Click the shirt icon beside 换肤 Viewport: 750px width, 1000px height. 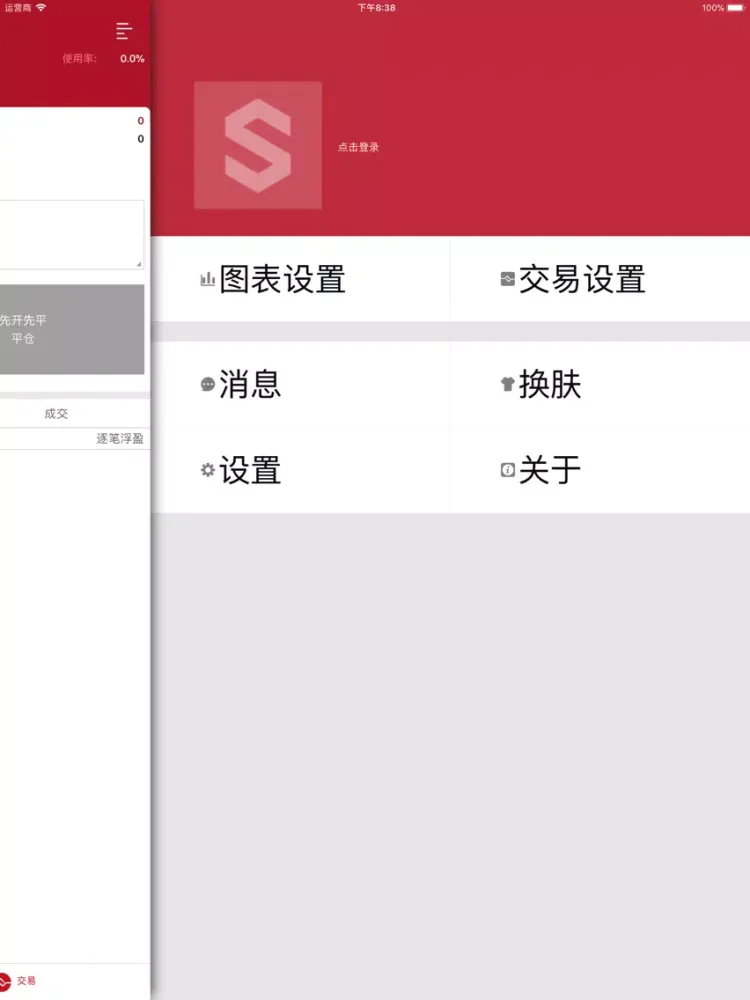pyautogui.click(x=508, y=384)
